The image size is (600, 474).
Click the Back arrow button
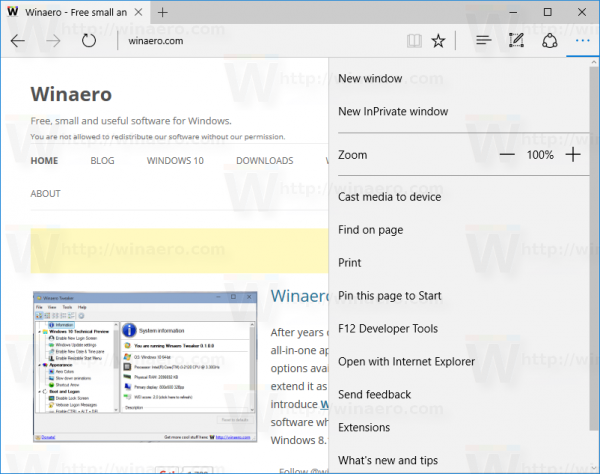pyautogui.click(x=18, y=41)
